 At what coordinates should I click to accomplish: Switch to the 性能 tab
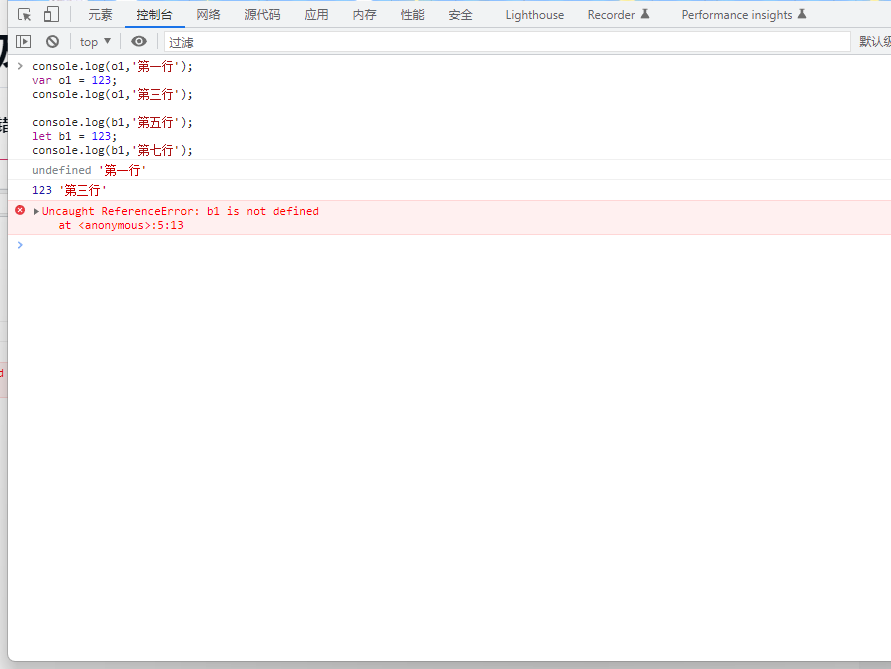(413, 15)
